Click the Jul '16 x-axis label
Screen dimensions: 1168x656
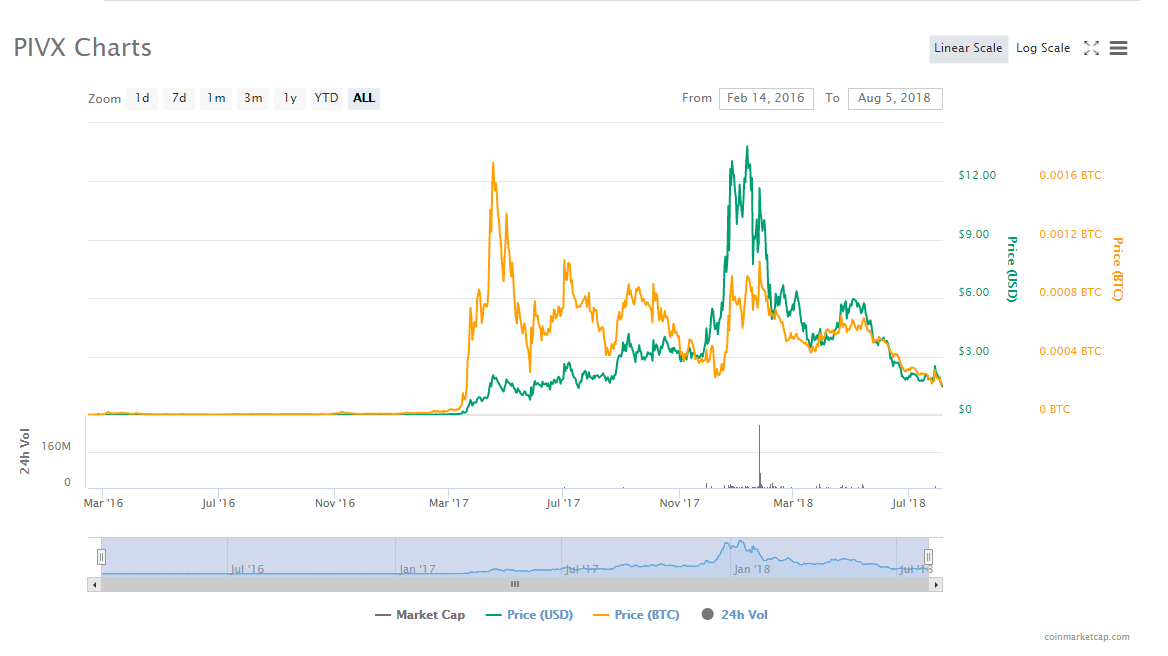pos(218,503)
